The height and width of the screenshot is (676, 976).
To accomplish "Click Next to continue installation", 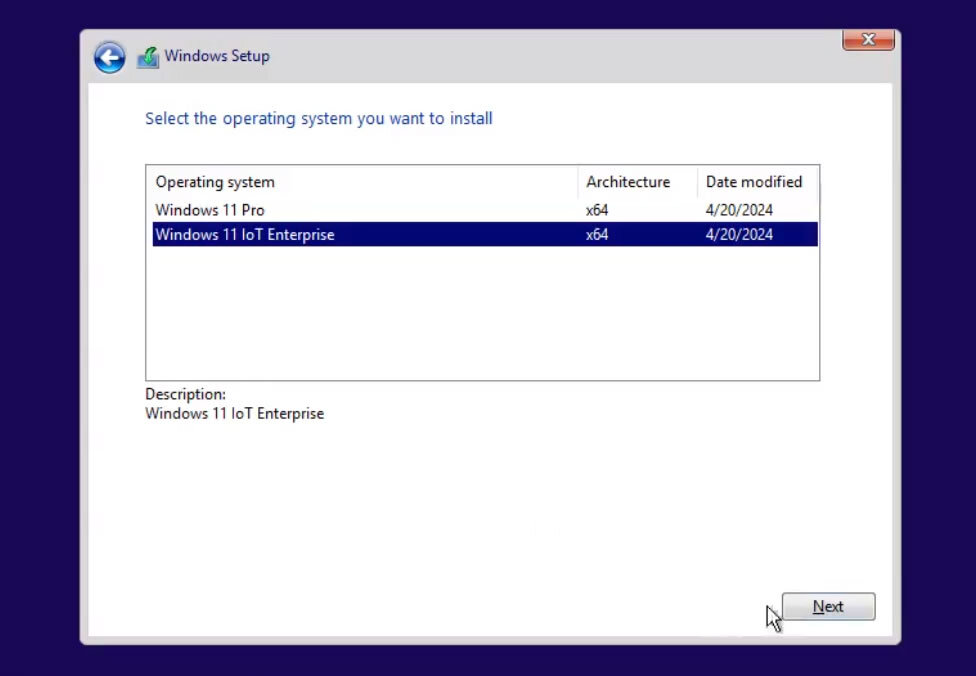I will (x=828, y=606).
